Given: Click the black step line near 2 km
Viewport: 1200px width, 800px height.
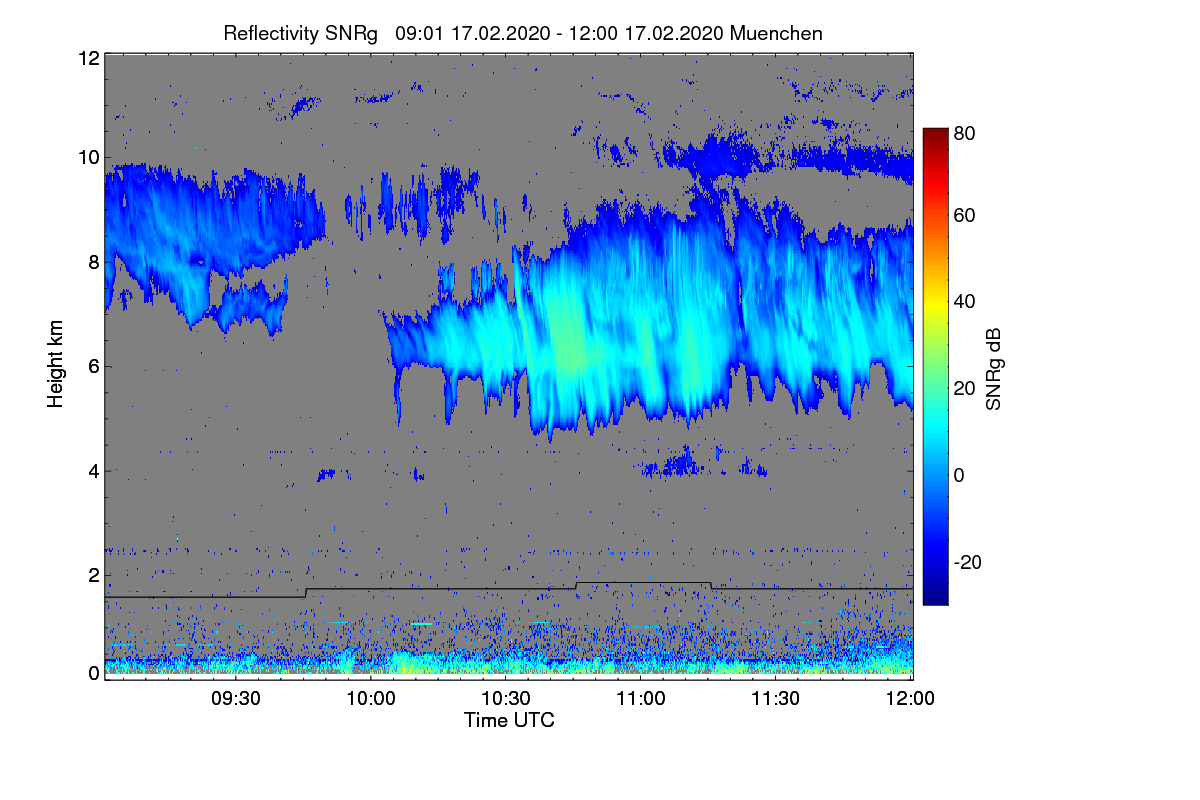Looking at the screenshot, I should point(508,589).
